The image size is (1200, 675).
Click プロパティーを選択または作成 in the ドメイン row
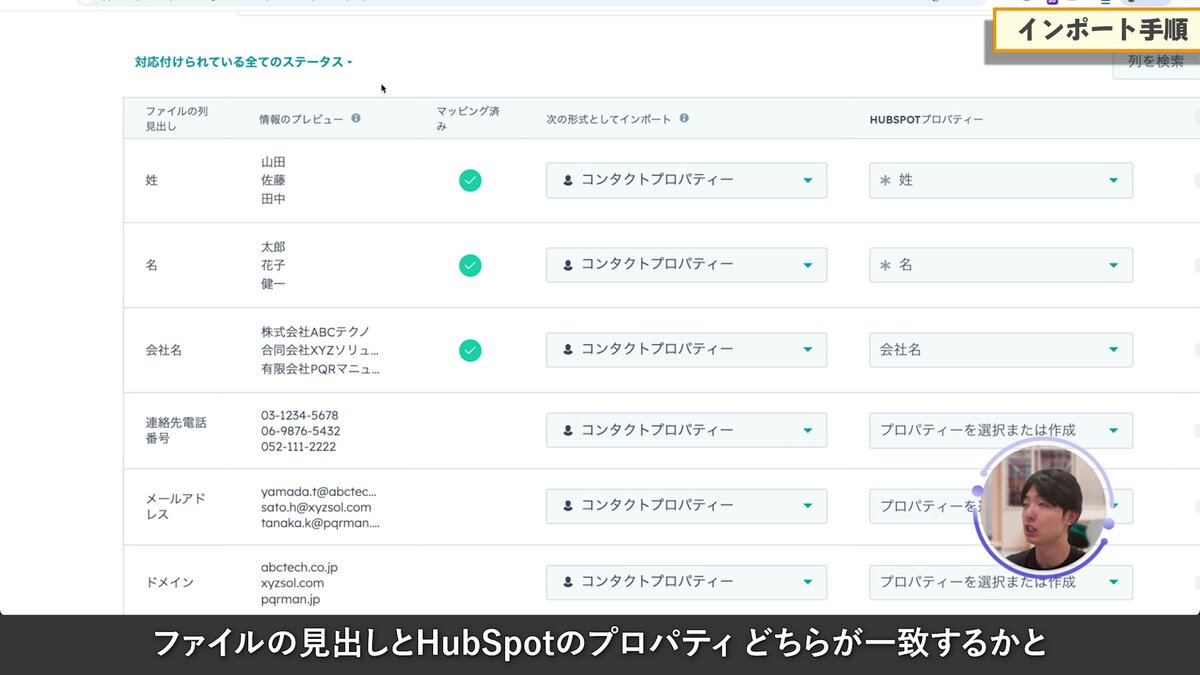click(x=1000, y=582)
